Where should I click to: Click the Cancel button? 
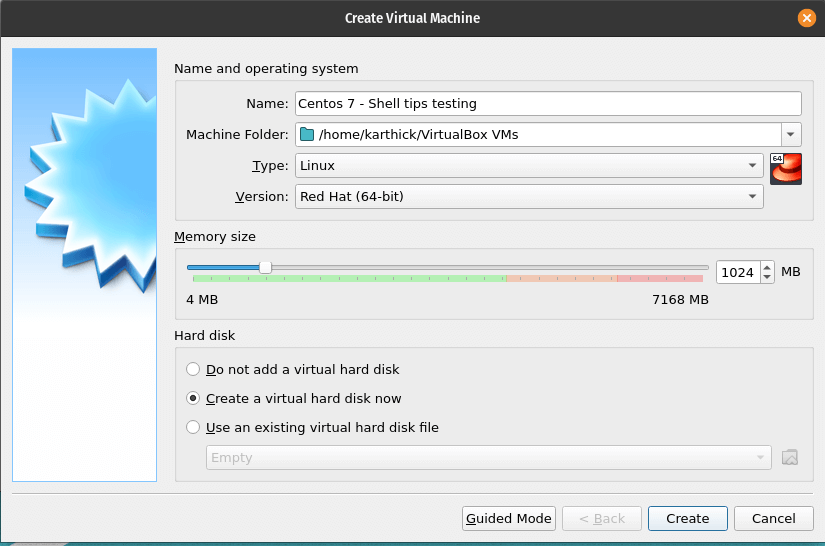click(773, 519)
